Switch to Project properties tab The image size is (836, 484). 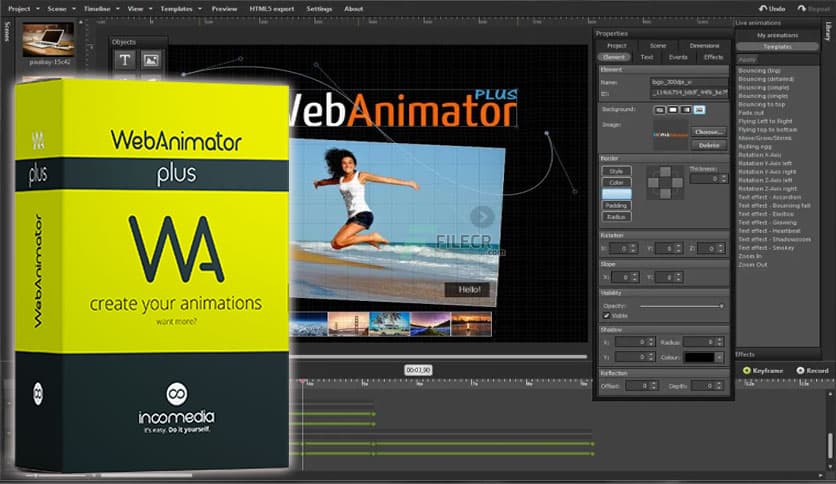click(x=617, y=46)
